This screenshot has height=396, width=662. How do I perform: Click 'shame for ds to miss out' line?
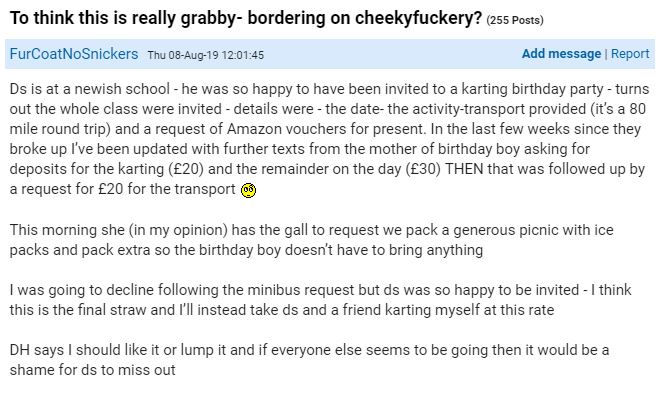click(92, 370)
